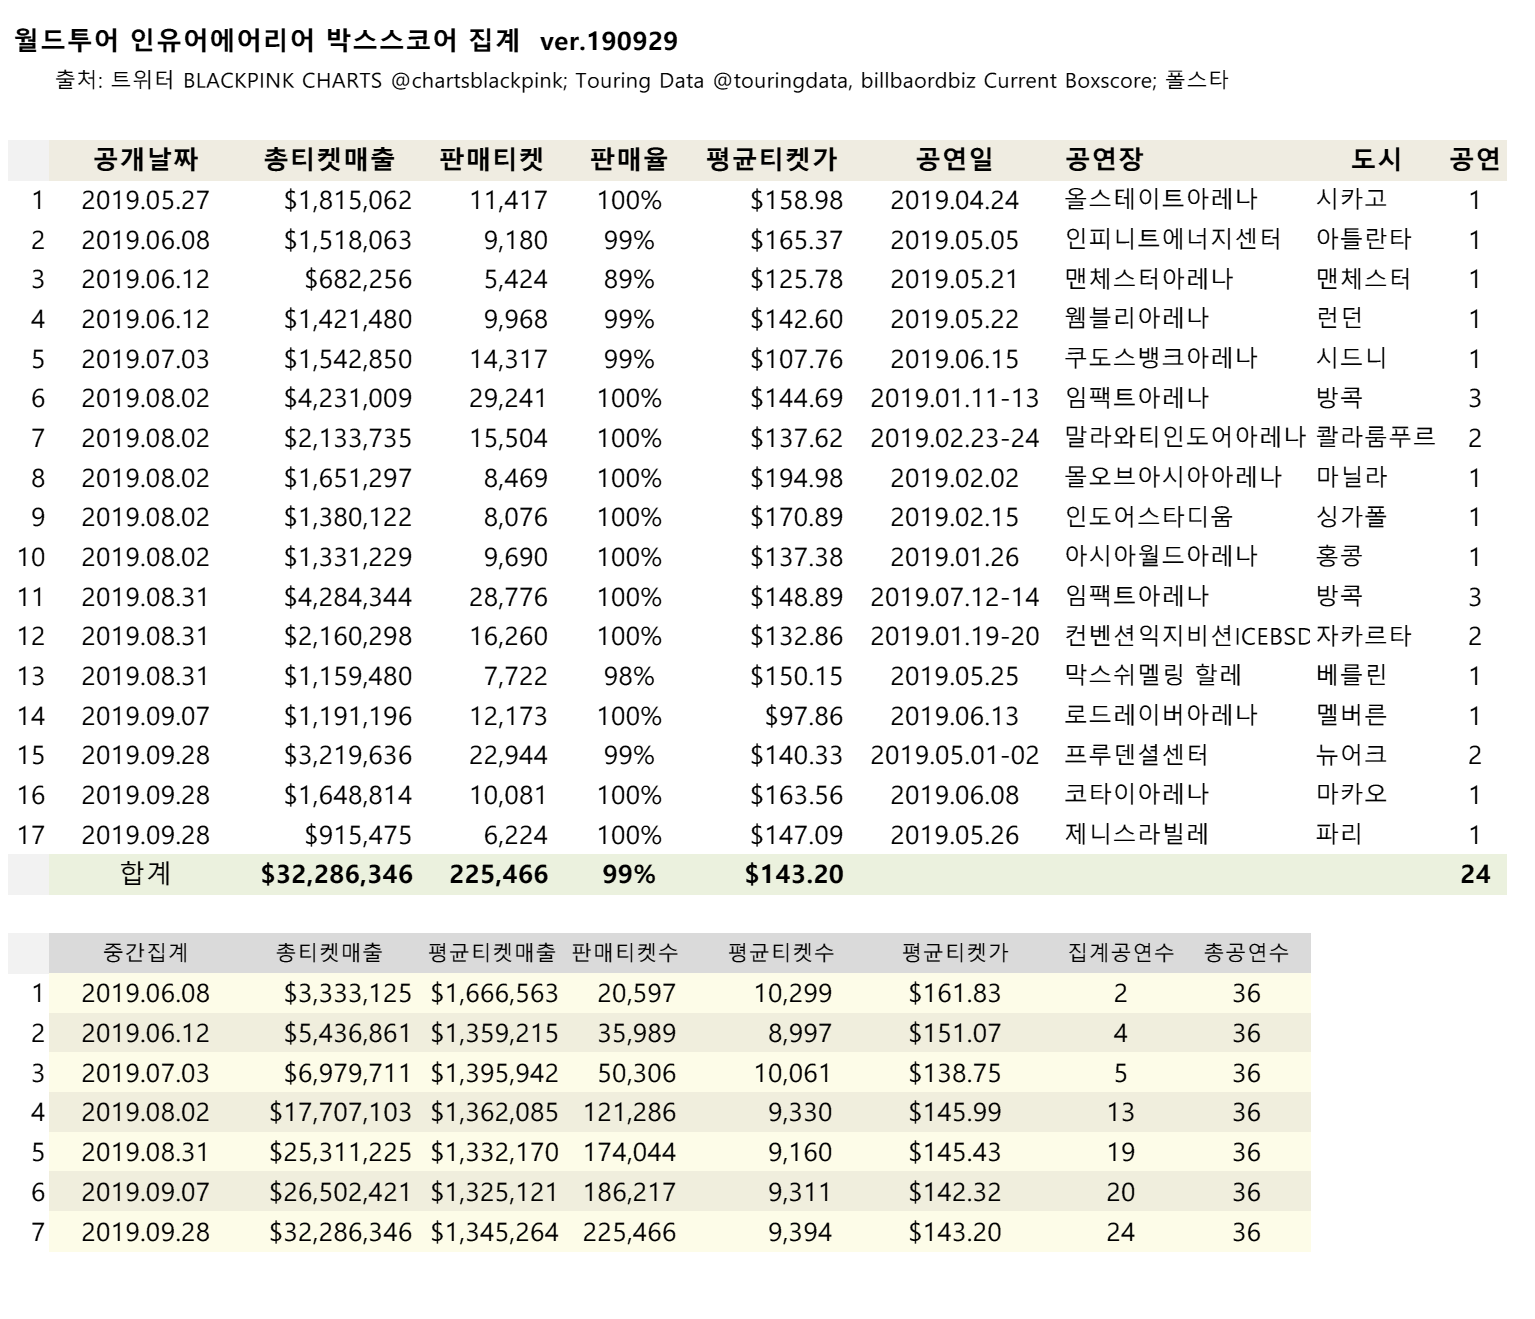Select the $17,707,103 interim revenue cell
The height and width of the screenshot is (1319, 1535).
pyautogui.click(x=341, y=1113)
